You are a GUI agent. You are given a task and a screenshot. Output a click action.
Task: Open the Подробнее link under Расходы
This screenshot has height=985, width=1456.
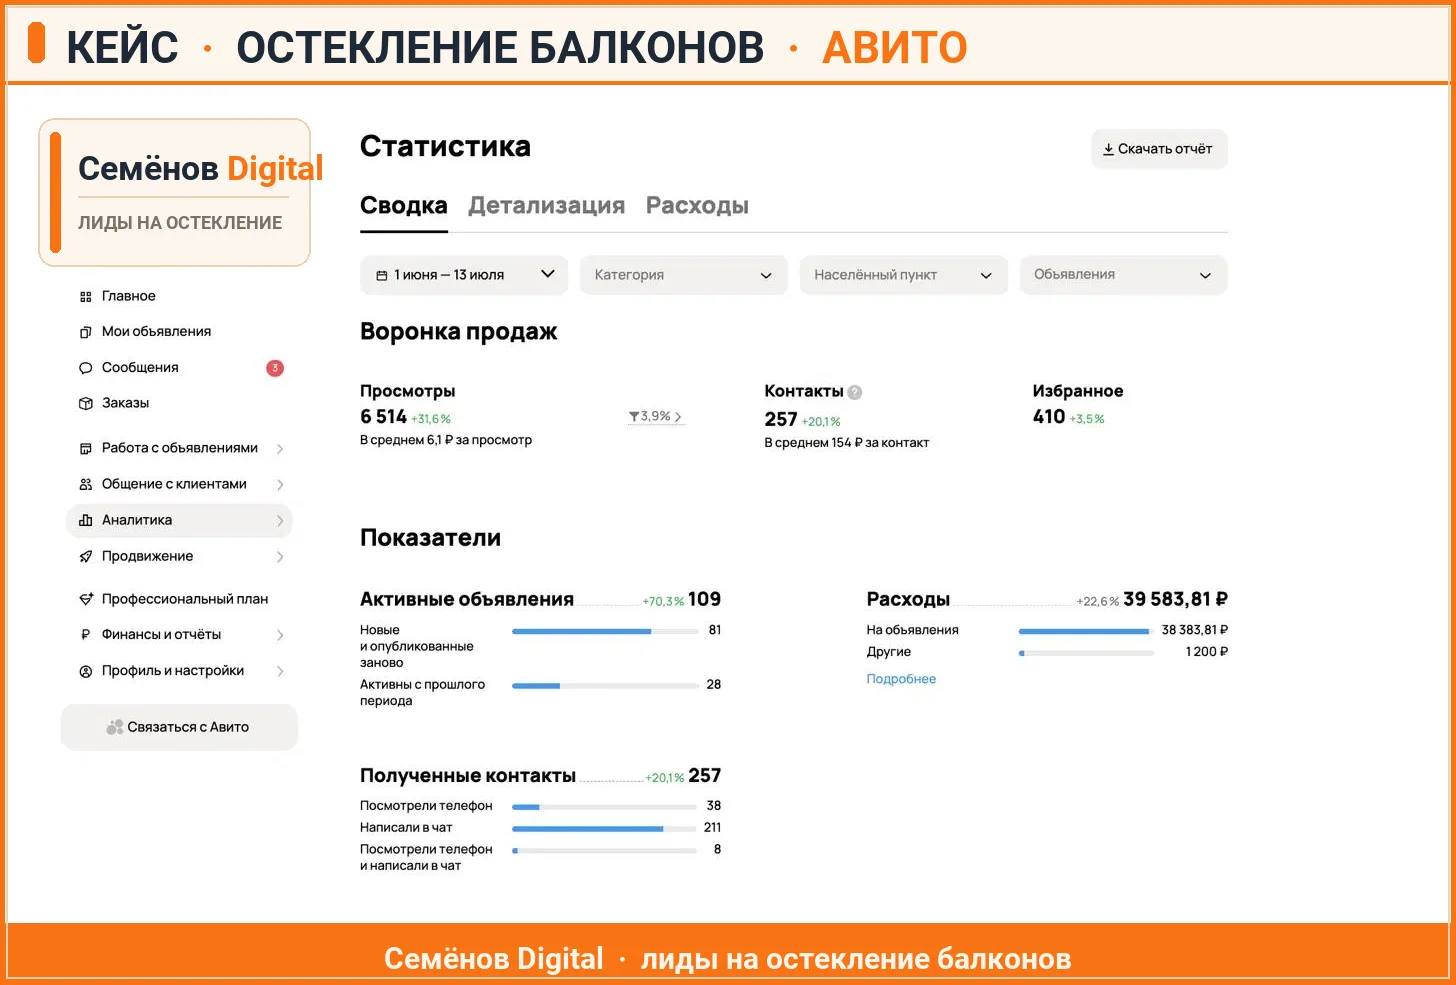(901, 679)
